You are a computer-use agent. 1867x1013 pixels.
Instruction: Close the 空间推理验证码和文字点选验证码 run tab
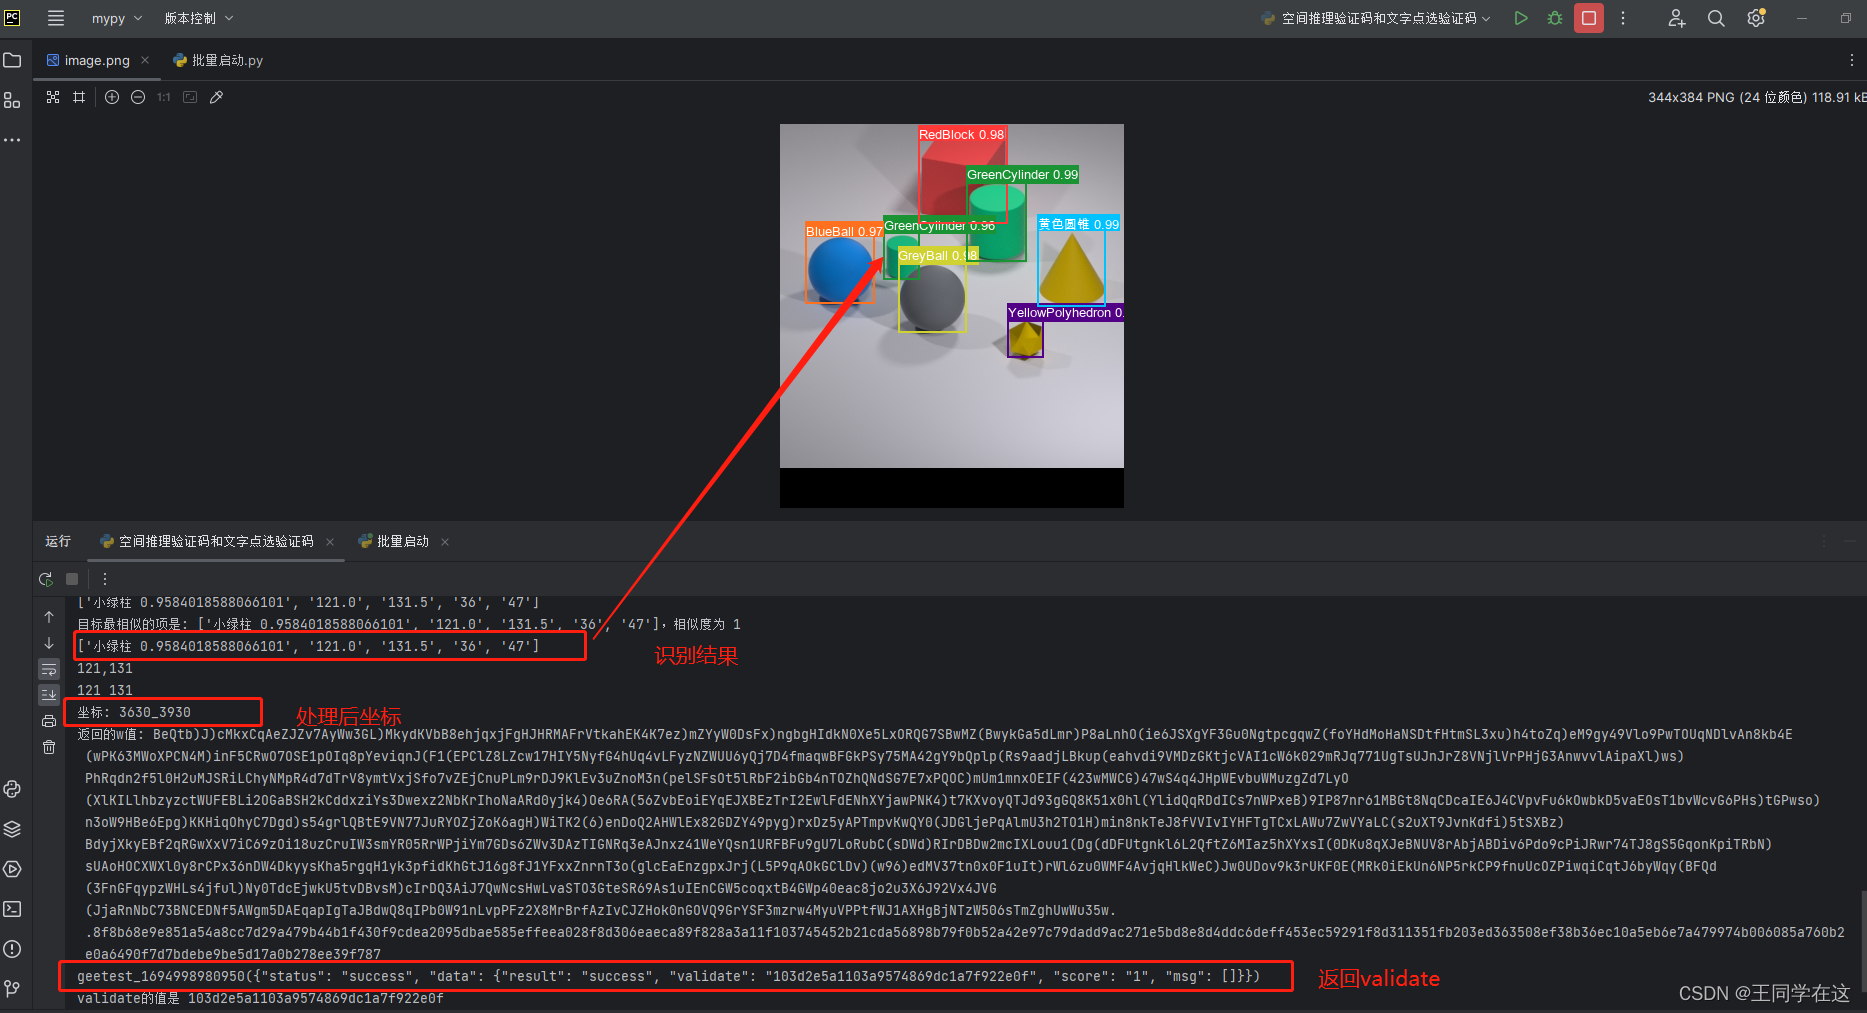tap(330, 542)
